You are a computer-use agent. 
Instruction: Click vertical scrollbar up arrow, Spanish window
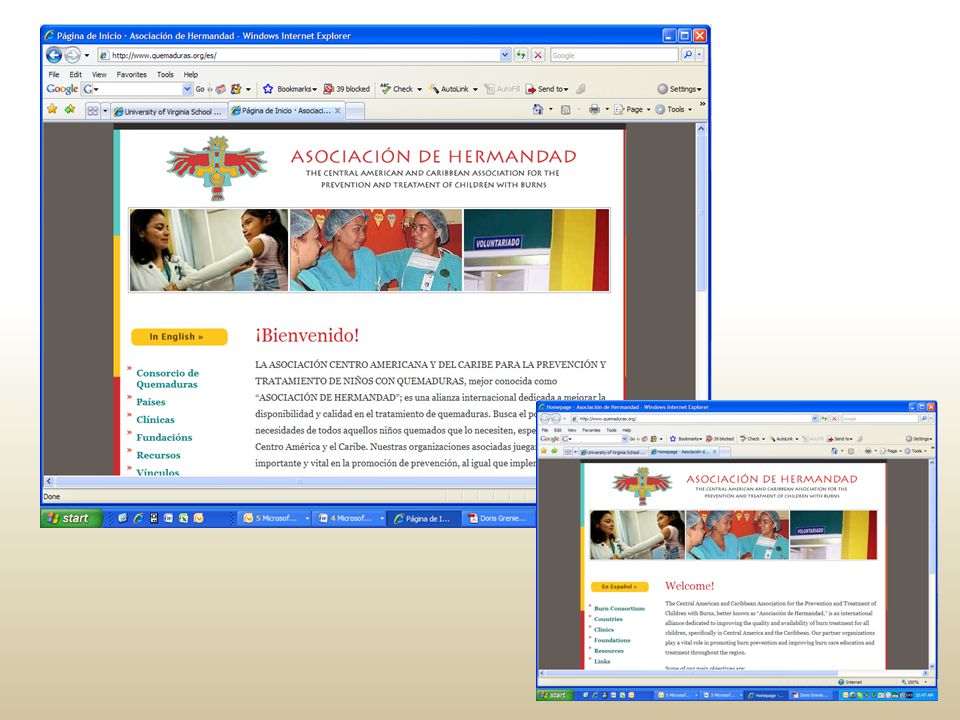pos(701,129)
